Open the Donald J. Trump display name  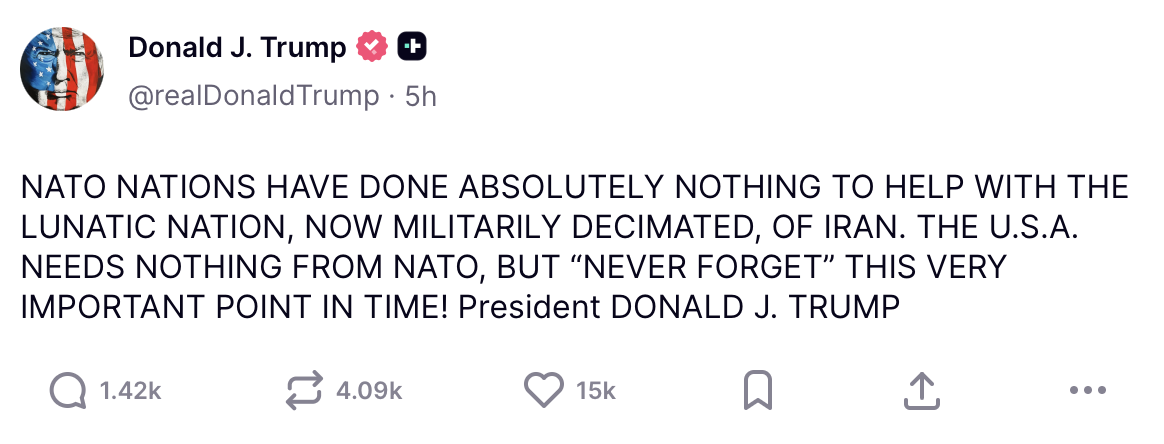pyautogui.click(x=237, y=46)
